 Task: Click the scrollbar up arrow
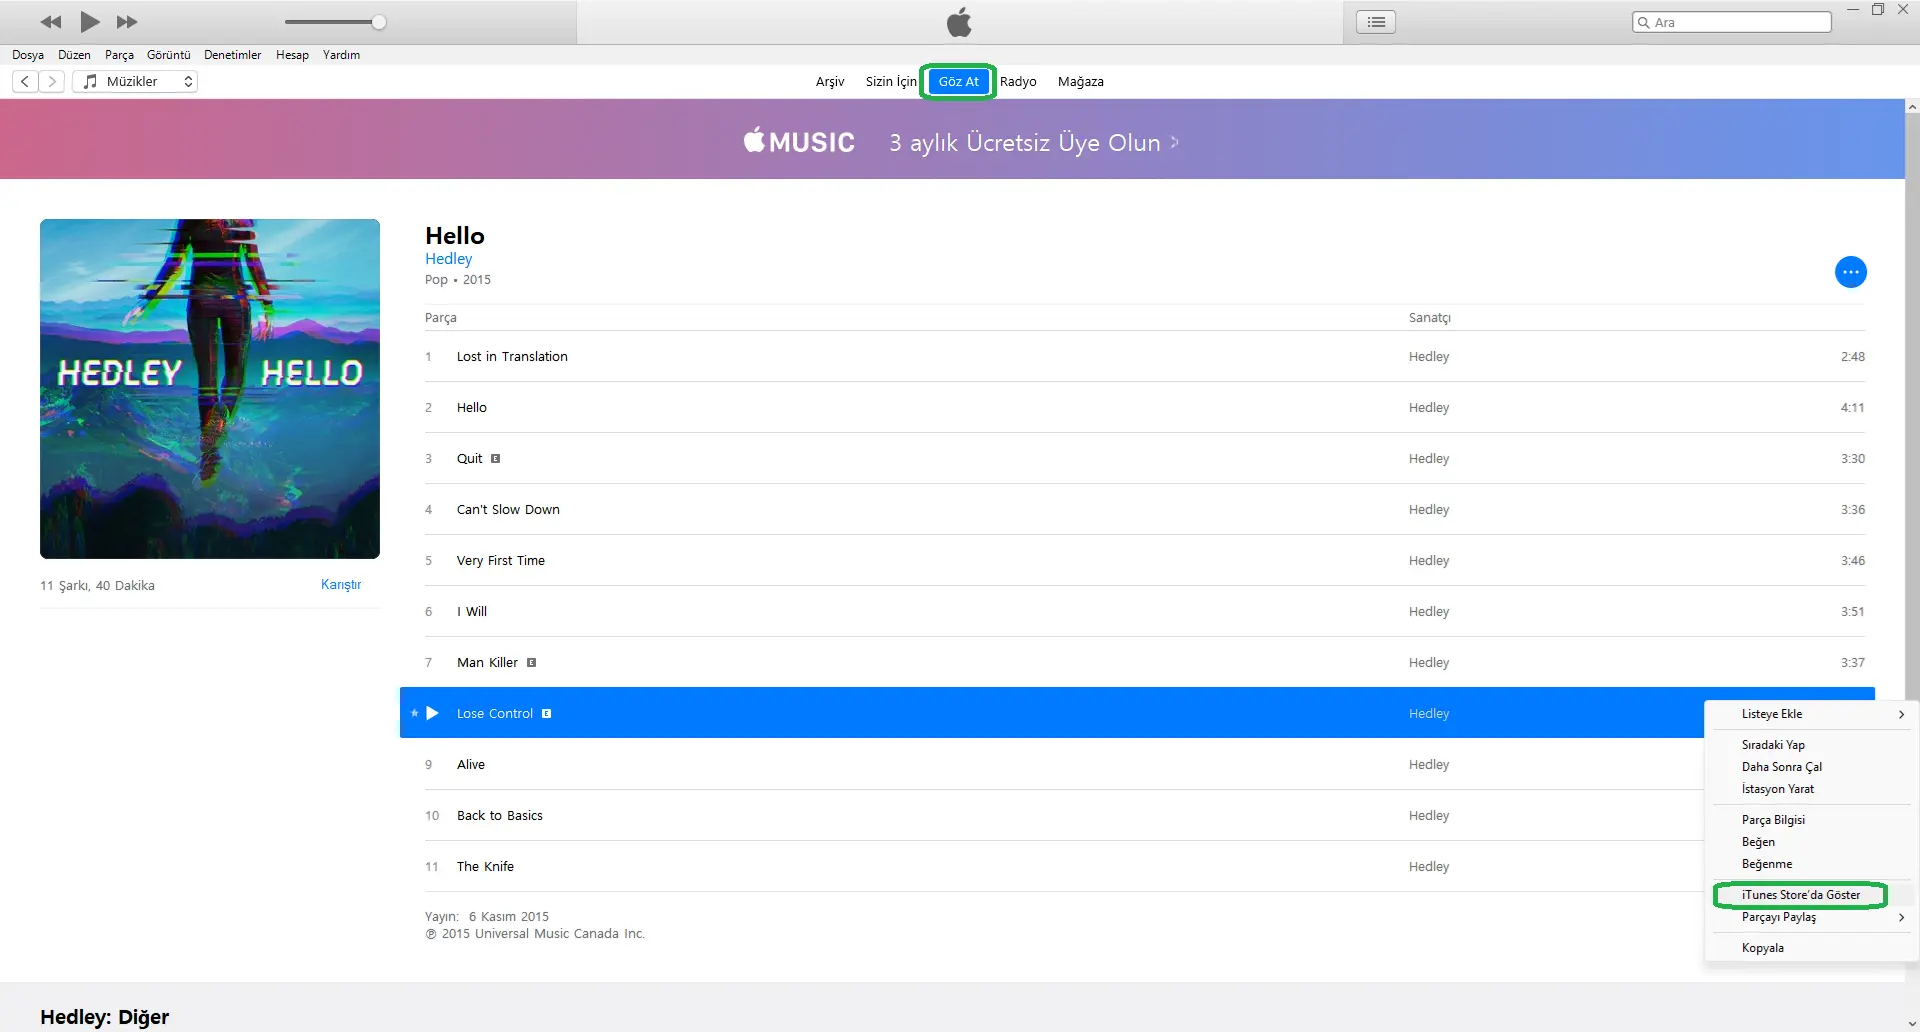[1912, 106]
